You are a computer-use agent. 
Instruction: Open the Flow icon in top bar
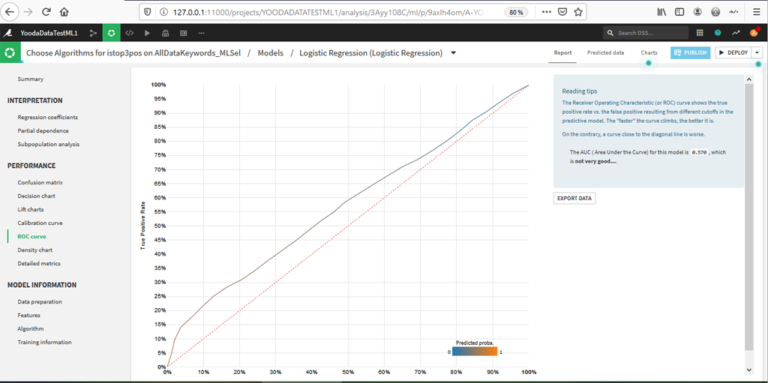[94, 33]
